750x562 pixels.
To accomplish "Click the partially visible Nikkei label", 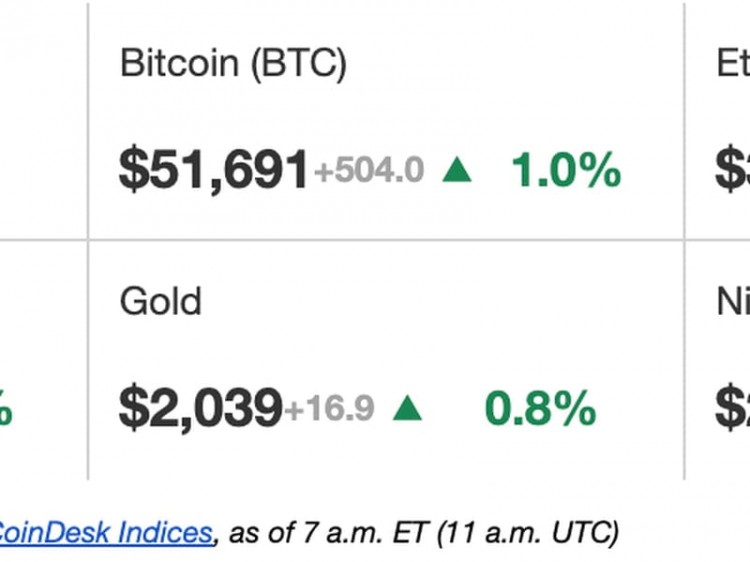I will [733, 301].
